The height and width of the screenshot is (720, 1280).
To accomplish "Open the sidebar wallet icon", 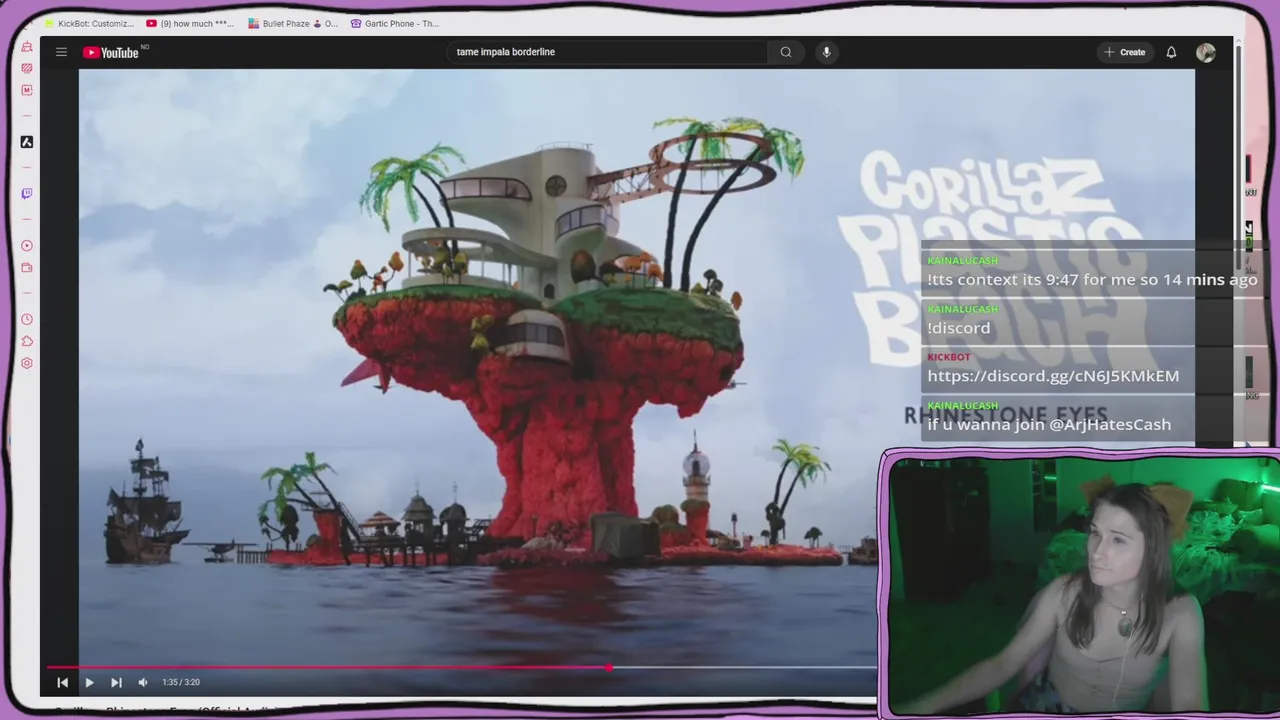I will click(x=27, y=268).
